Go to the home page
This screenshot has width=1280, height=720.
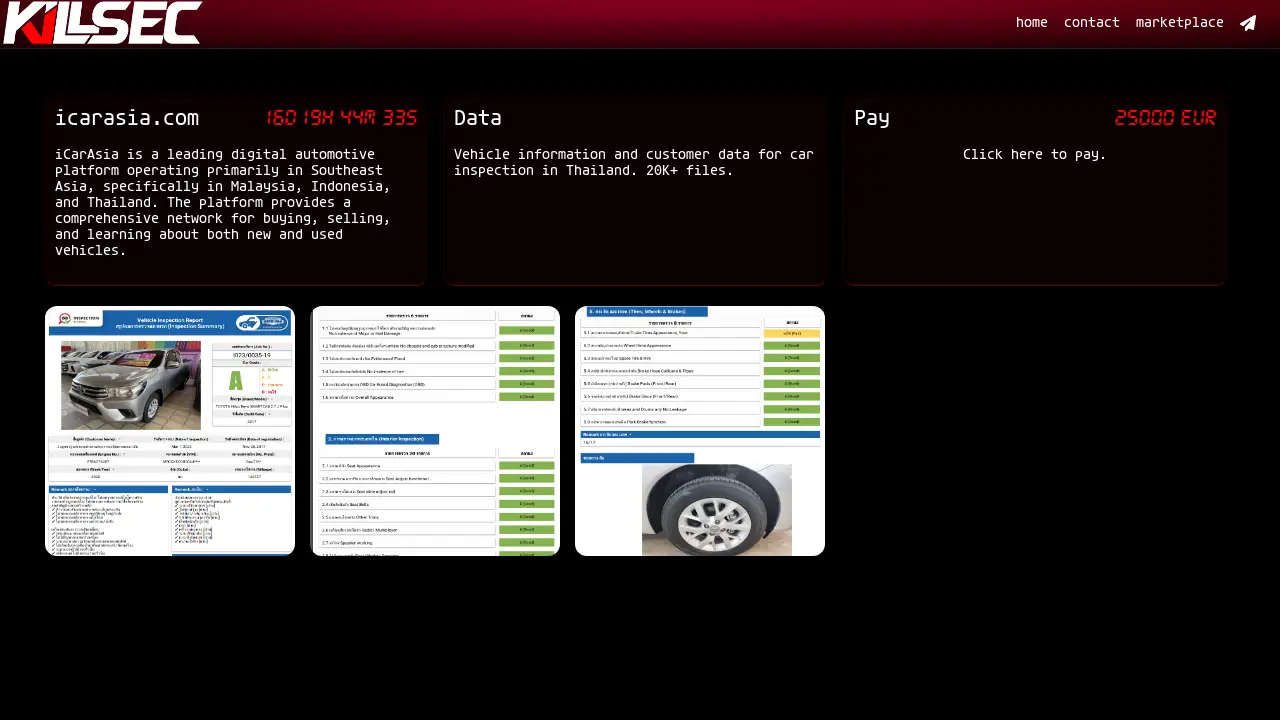coord(1031,23)
